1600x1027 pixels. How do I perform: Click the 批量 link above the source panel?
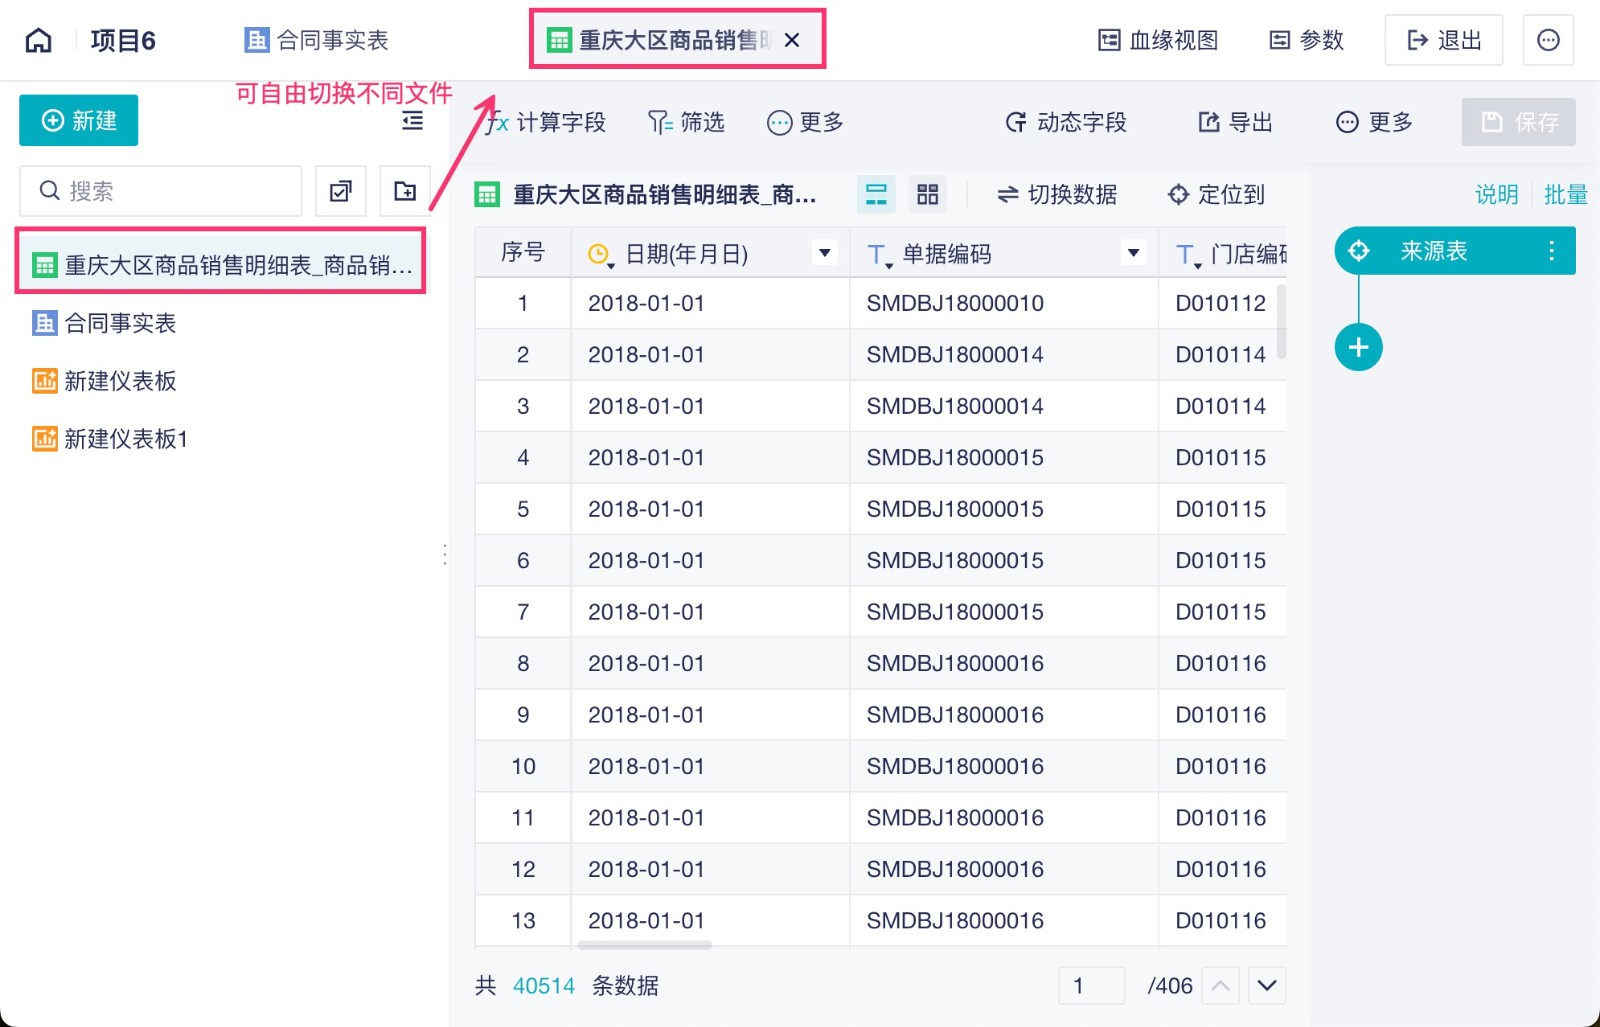click(1565, 195)
